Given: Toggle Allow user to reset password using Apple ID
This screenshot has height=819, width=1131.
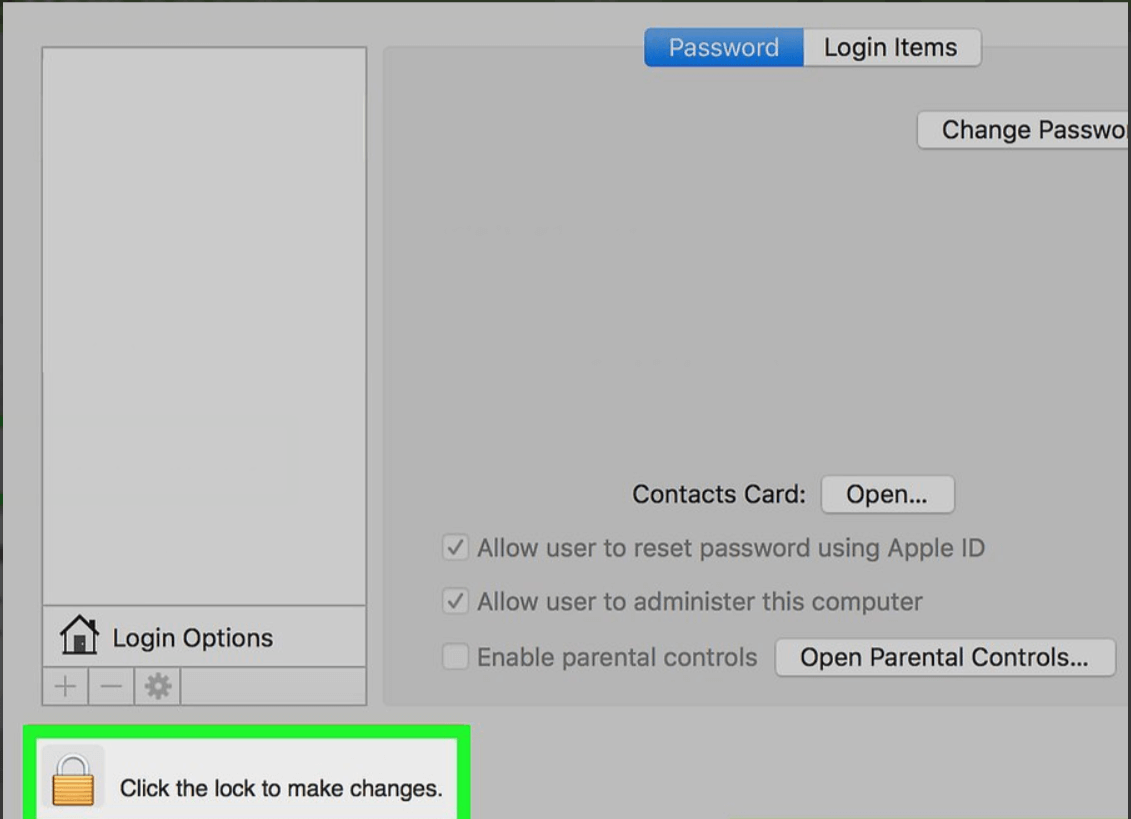Looking at the screenshot, I should [x=455, y=548].
